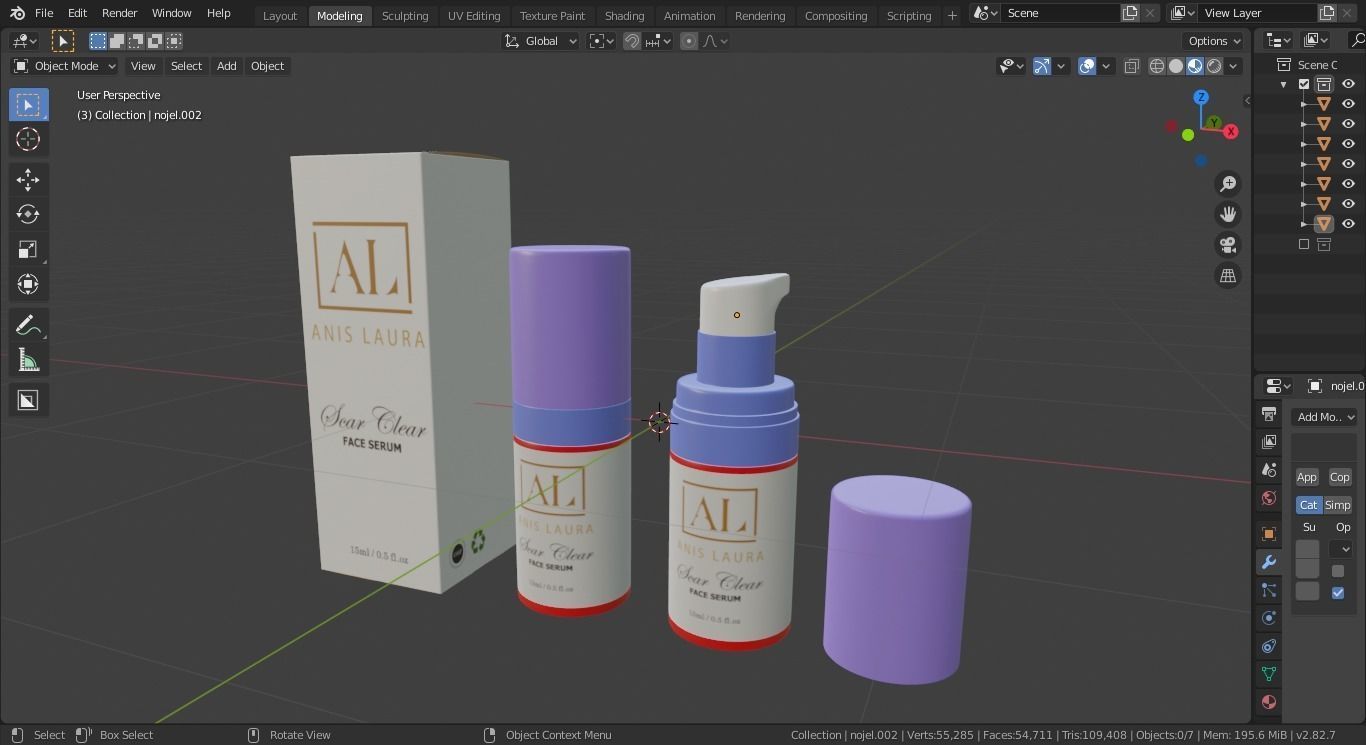The height and width of the screenshot is (745, 1366).
Task: Click the View Layer name field
Action: [1258, 13]
